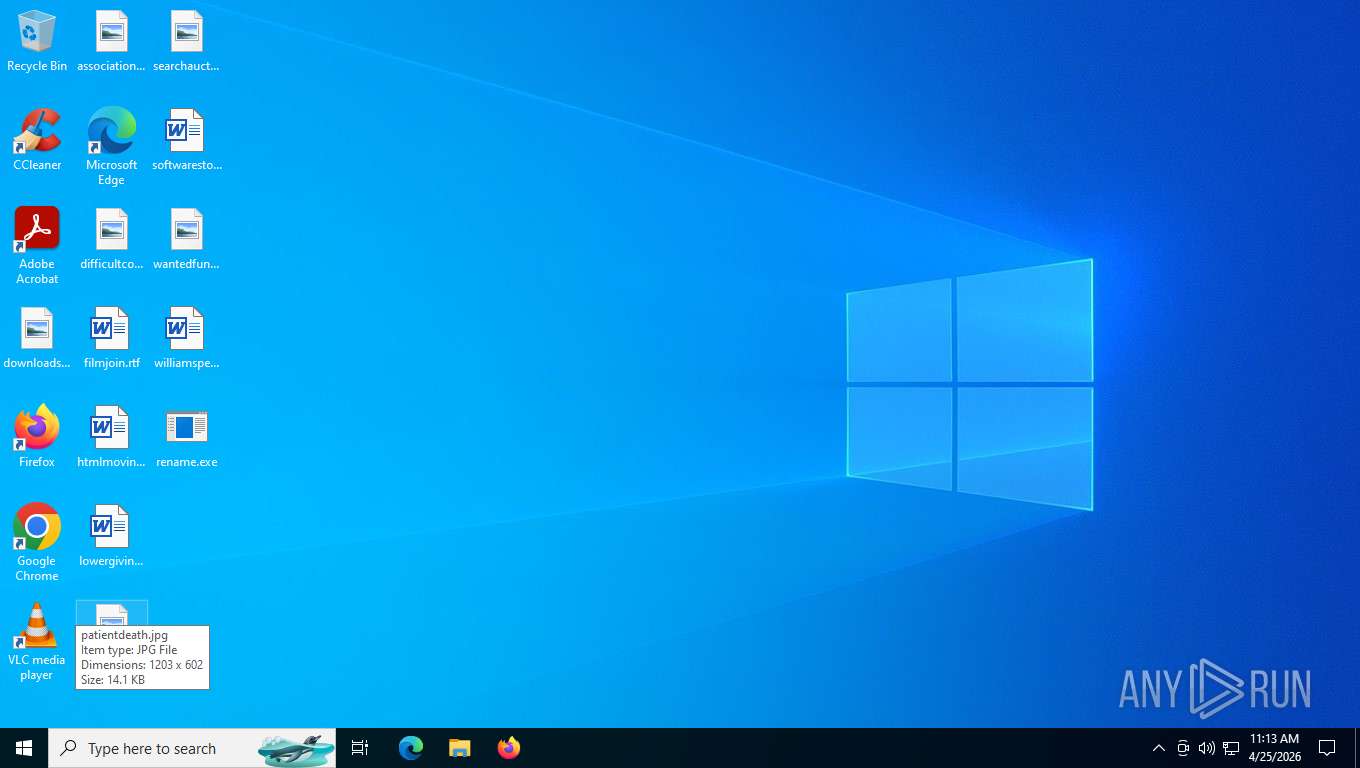Open File Explorer from taskbar
Image resolution: width=1360 pixels, height=768 pixels.
click(459, 748)
